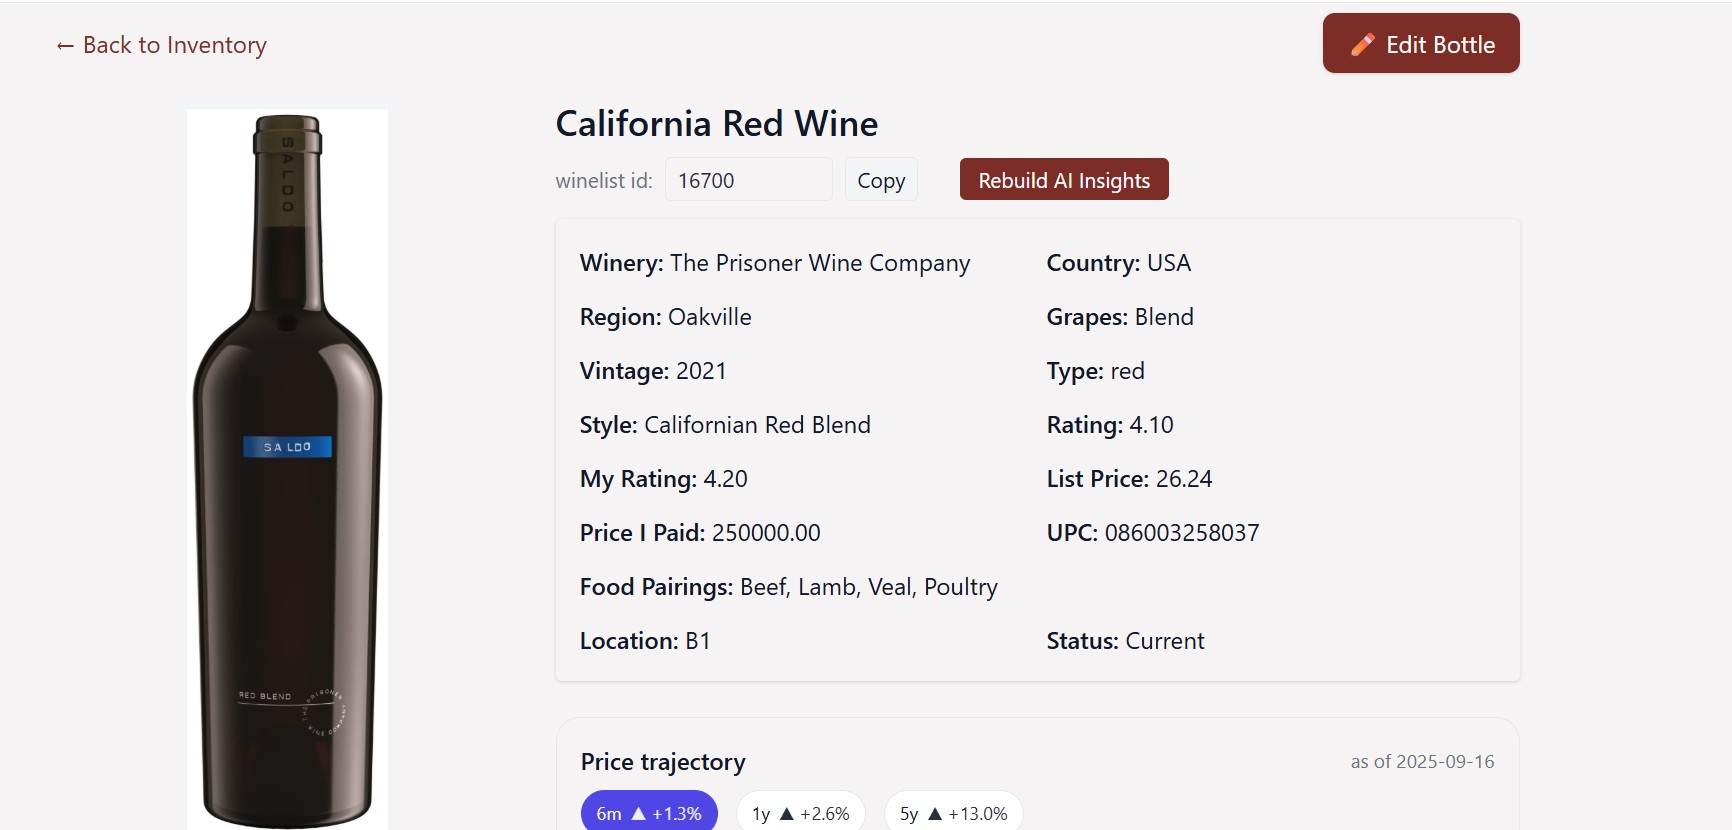Screen dimensions: 1732x830
Task: Switch to the 1y price change view
Action: coord(800,813)
